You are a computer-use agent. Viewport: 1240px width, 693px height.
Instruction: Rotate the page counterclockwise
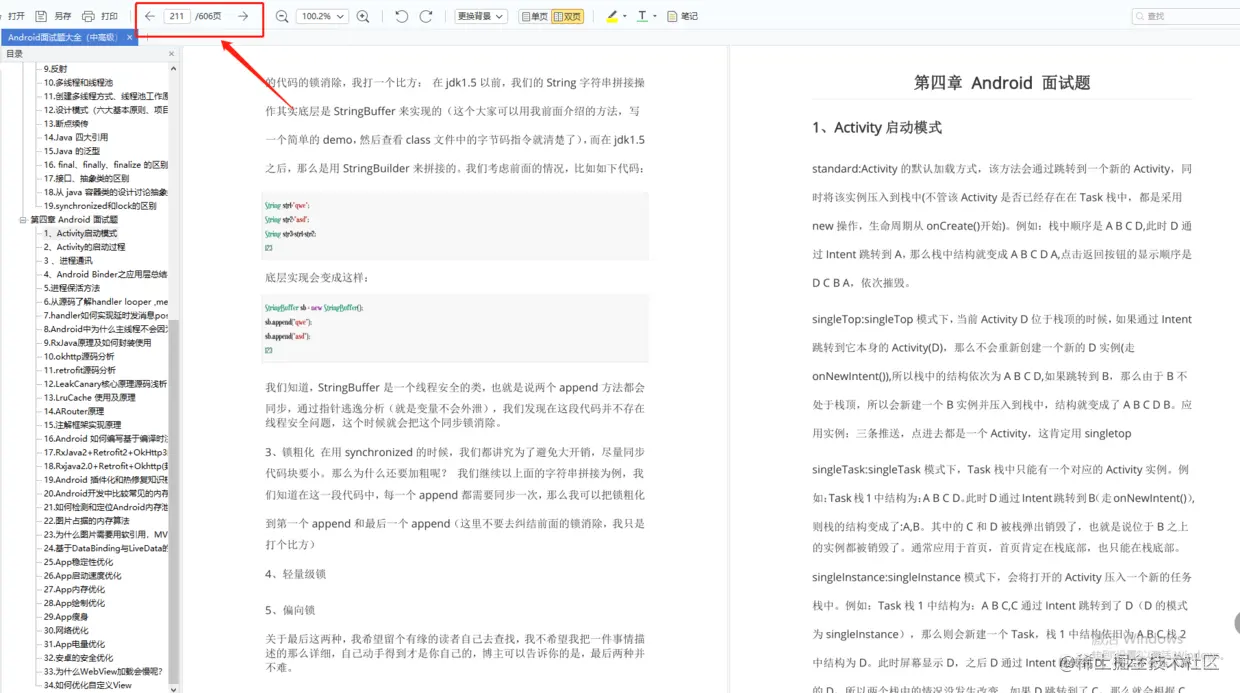[x=402, y=16]
